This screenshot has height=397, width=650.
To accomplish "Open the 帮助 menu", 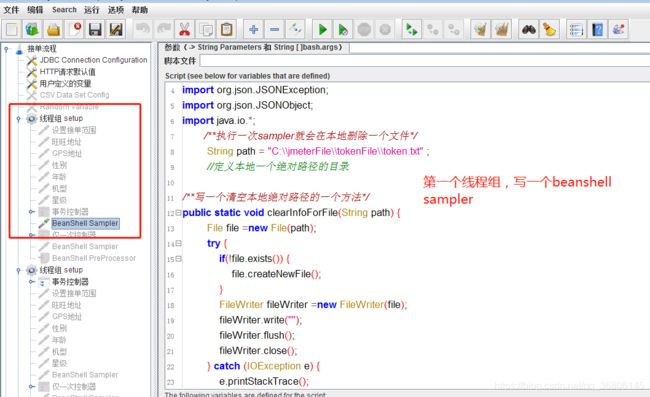I will tap(140, 10).
